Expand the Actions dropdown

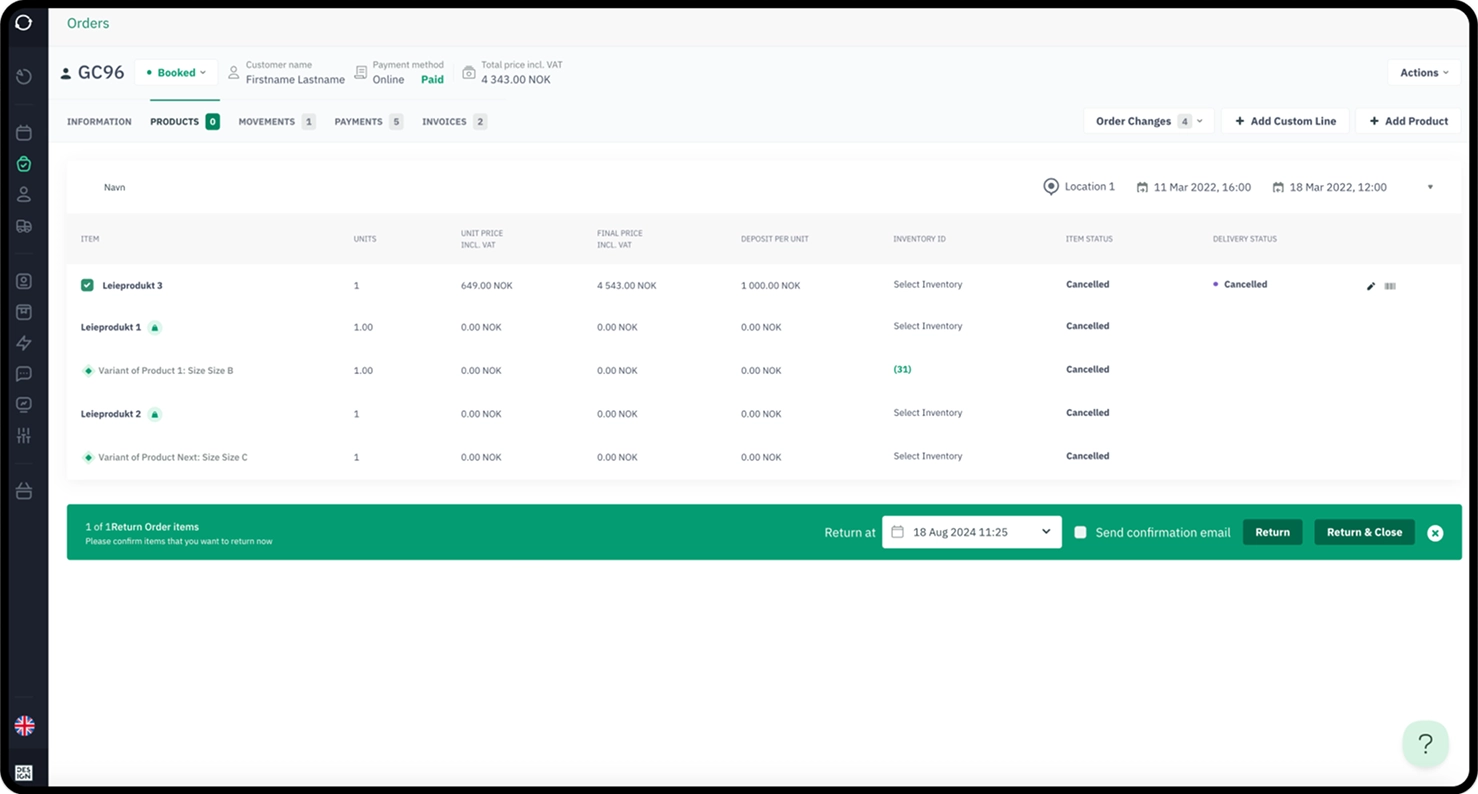coord(1424,72)
